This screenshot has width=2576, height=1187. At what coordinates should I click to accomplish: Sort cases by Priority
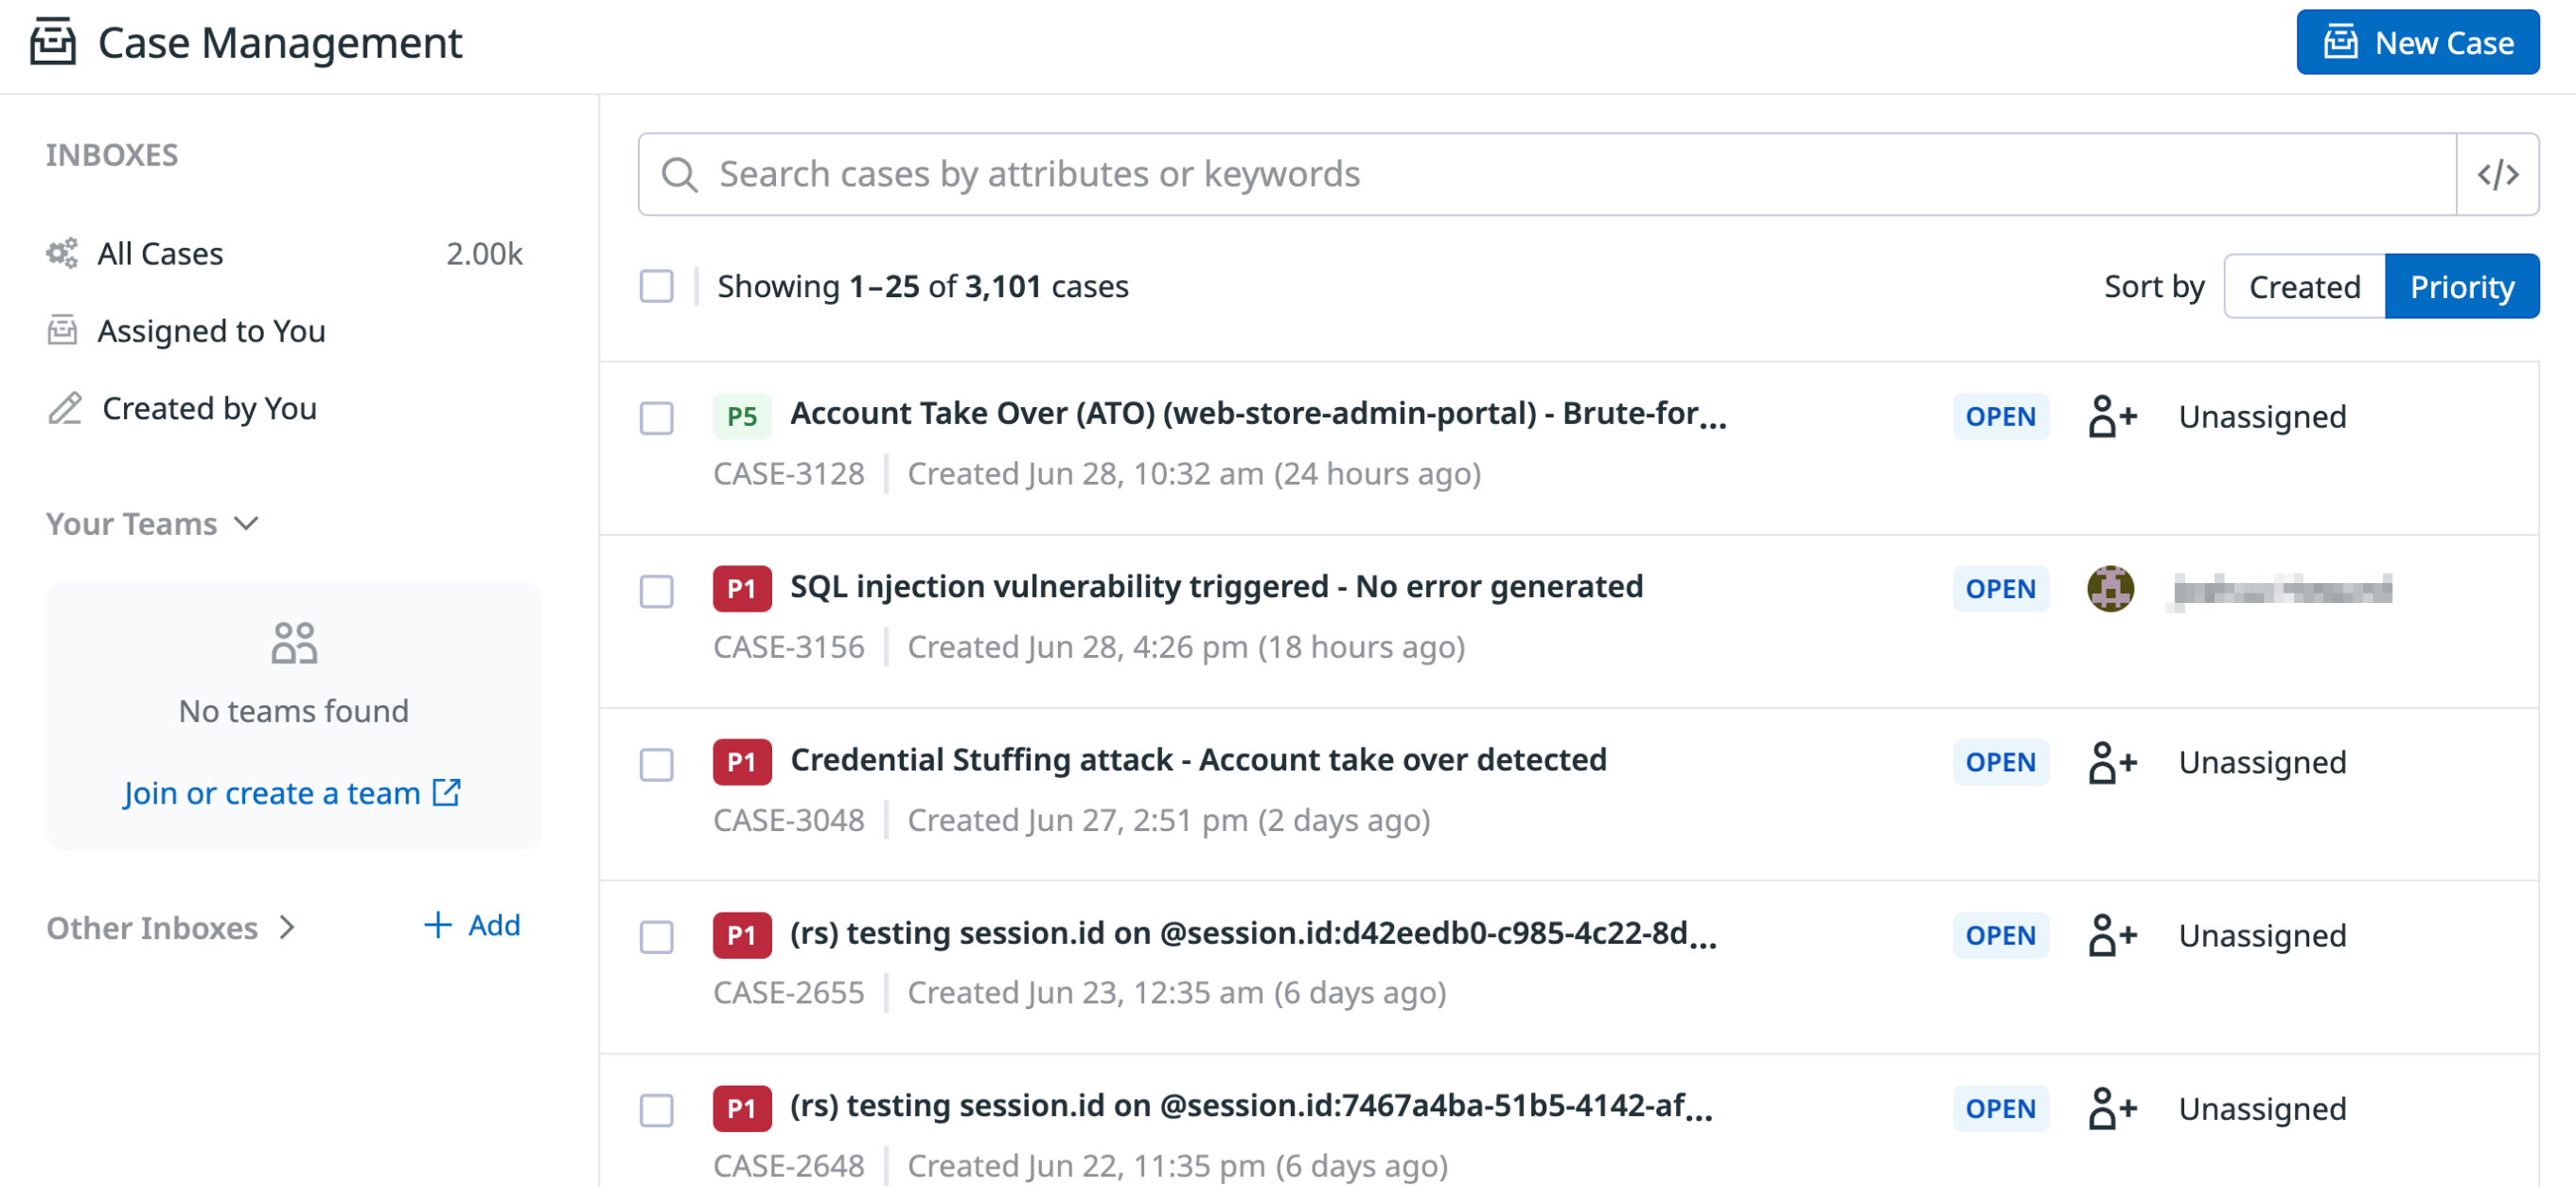click(2461, 286)
